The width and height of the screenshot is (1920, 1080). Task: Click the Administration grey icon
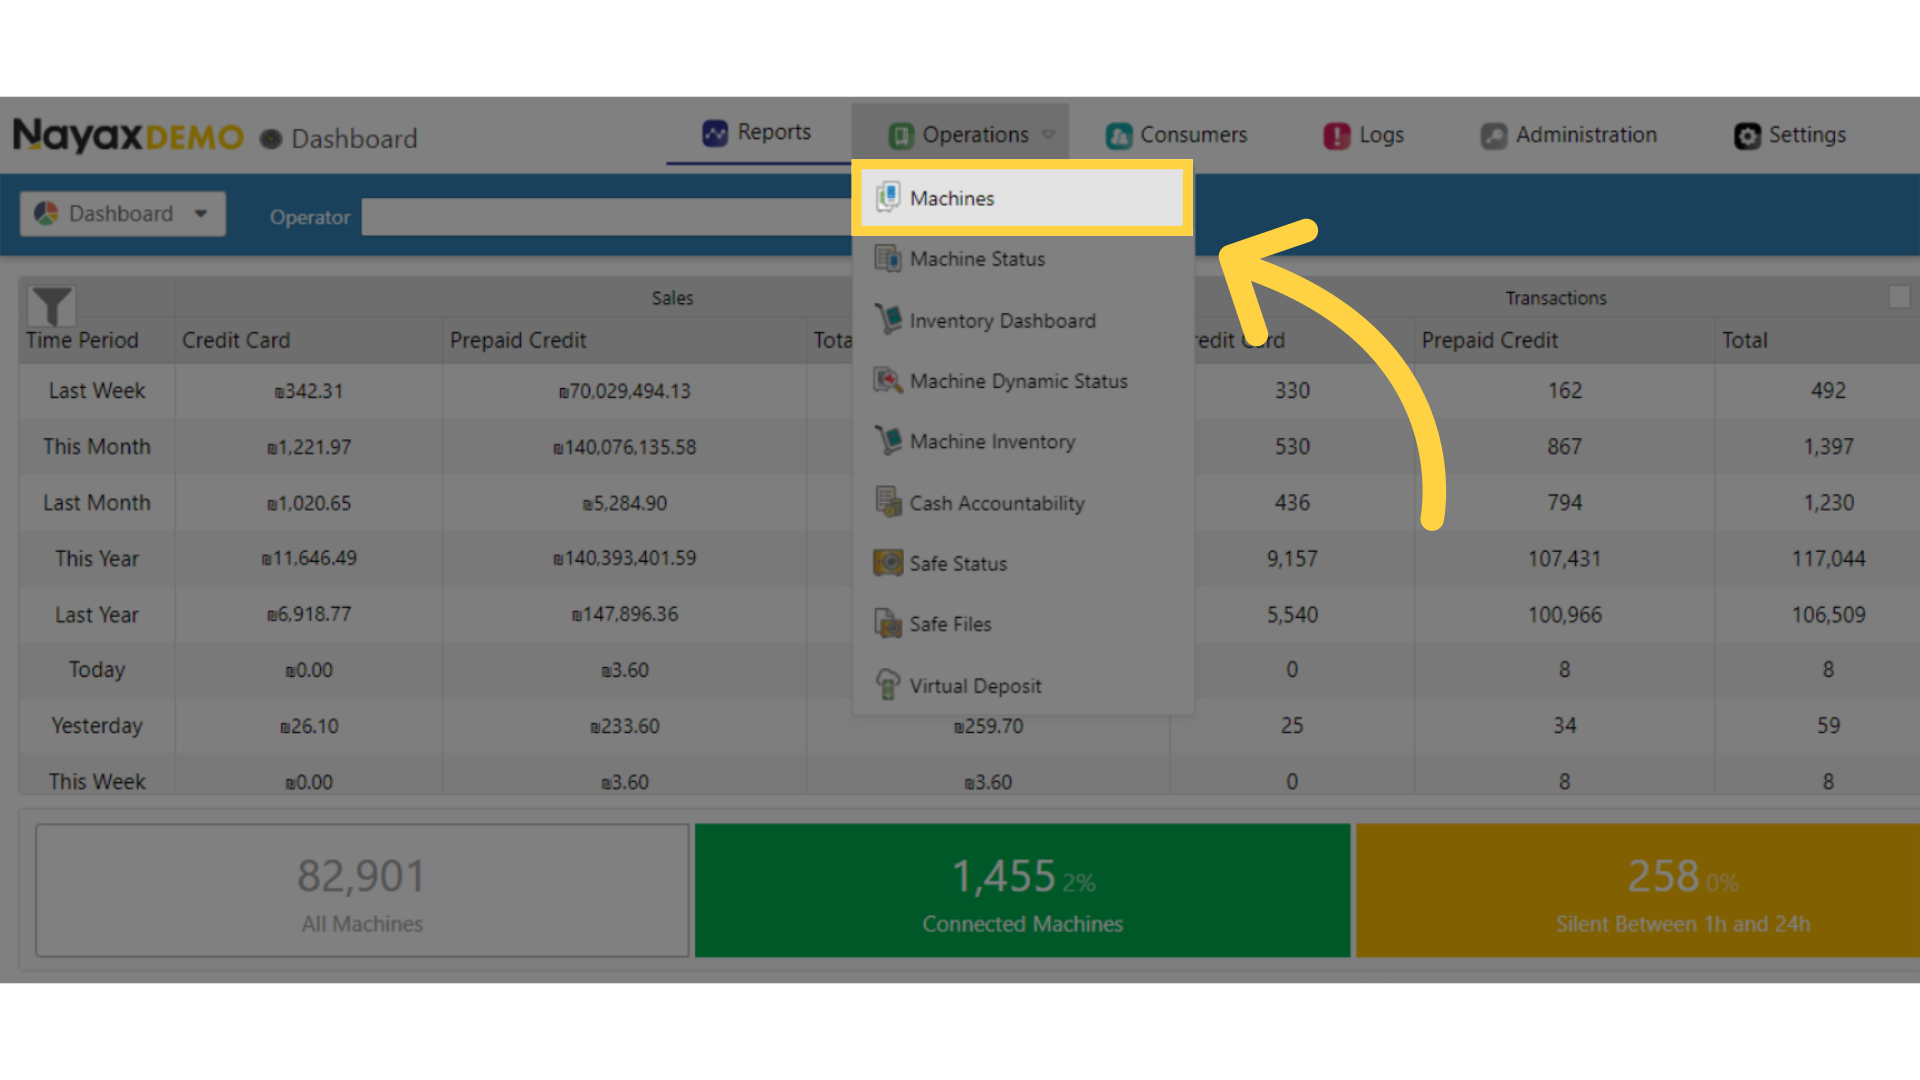[1494, 135]
